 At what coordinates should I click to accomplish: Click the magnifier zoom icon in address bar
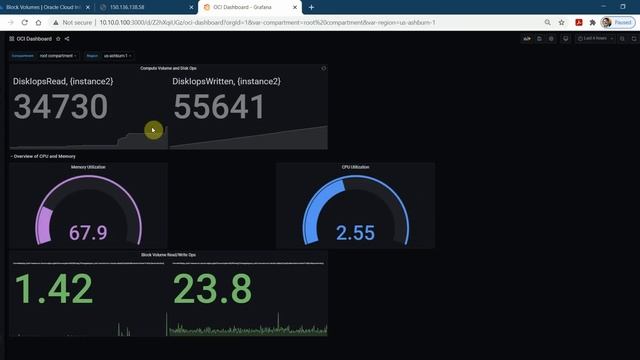(x=547, y=22)
